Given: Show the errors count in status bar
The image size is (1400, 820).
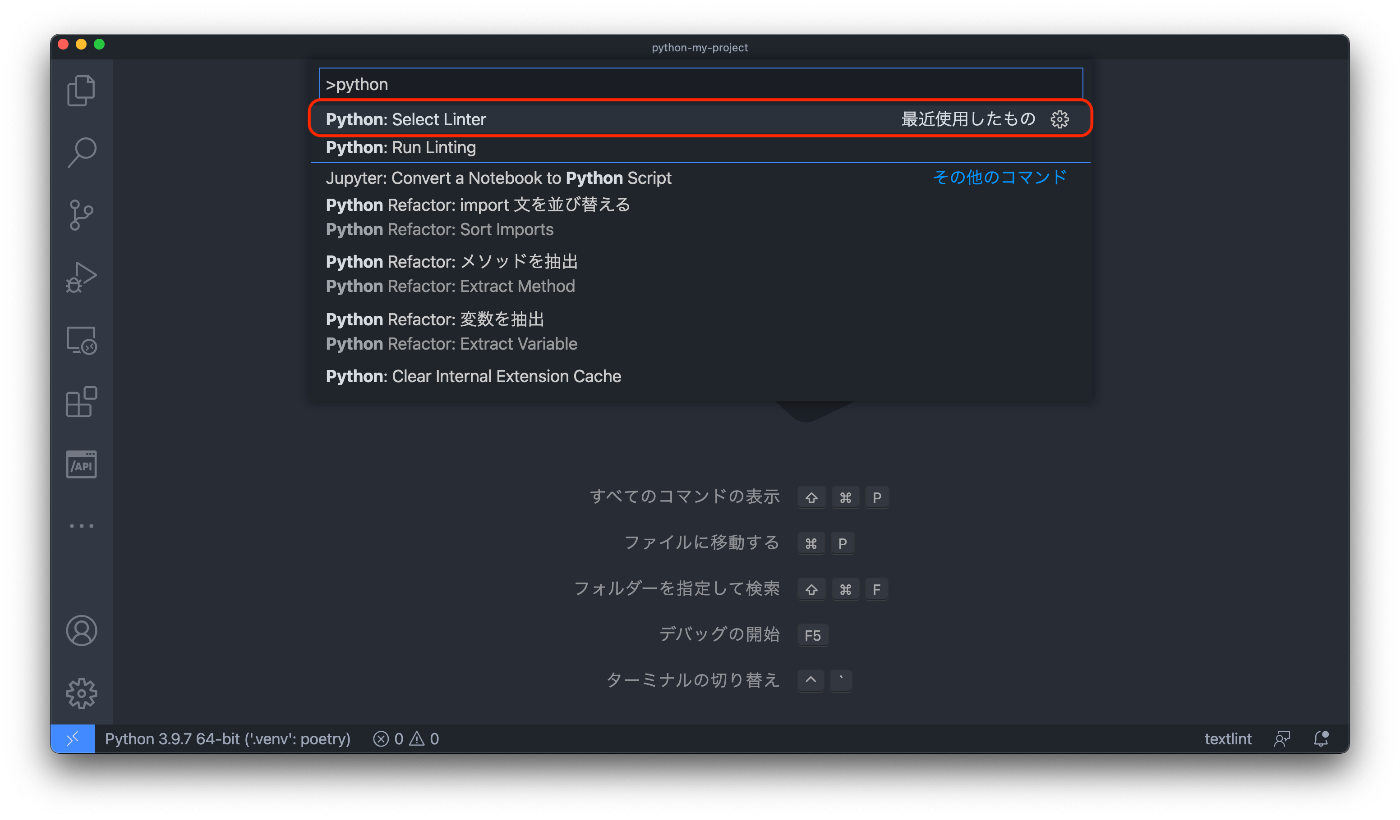Looking at the screenshot, I should click(388, 739).
